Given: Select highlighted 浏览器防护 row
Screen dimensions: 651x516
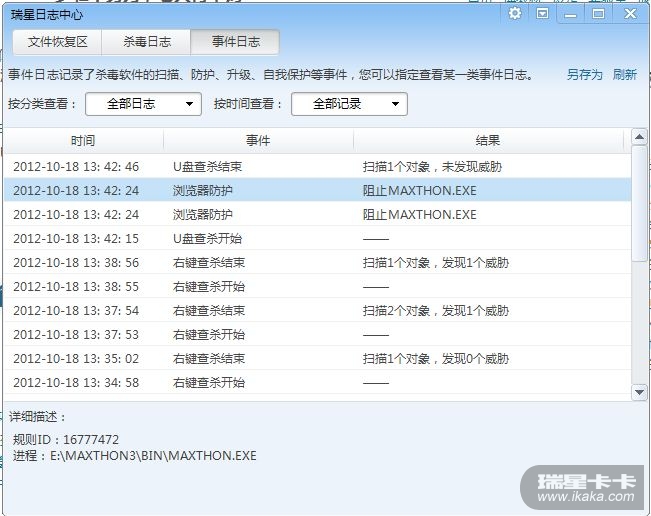Looking at the screenshot, I should [x=318, y=191].
